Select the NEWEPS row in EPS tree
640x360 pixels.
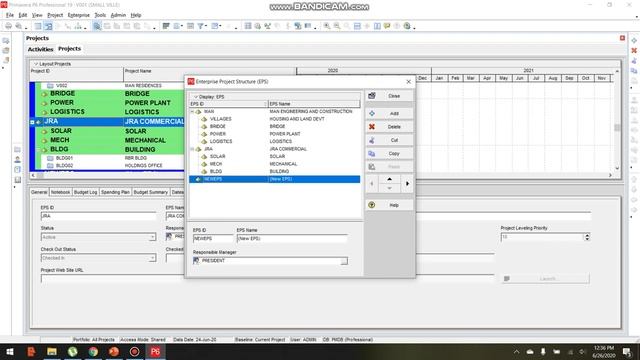tap(274, 179)
